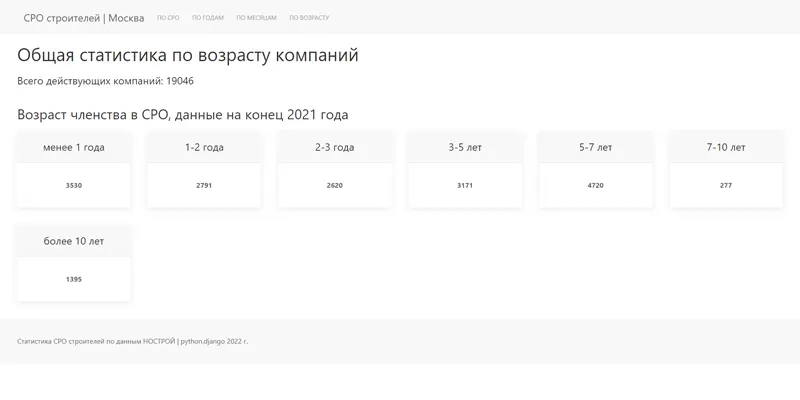Screen dimensions: 800x400
Task: Open the "СРО строителей | Москва" home link
Action: point(83,18)
